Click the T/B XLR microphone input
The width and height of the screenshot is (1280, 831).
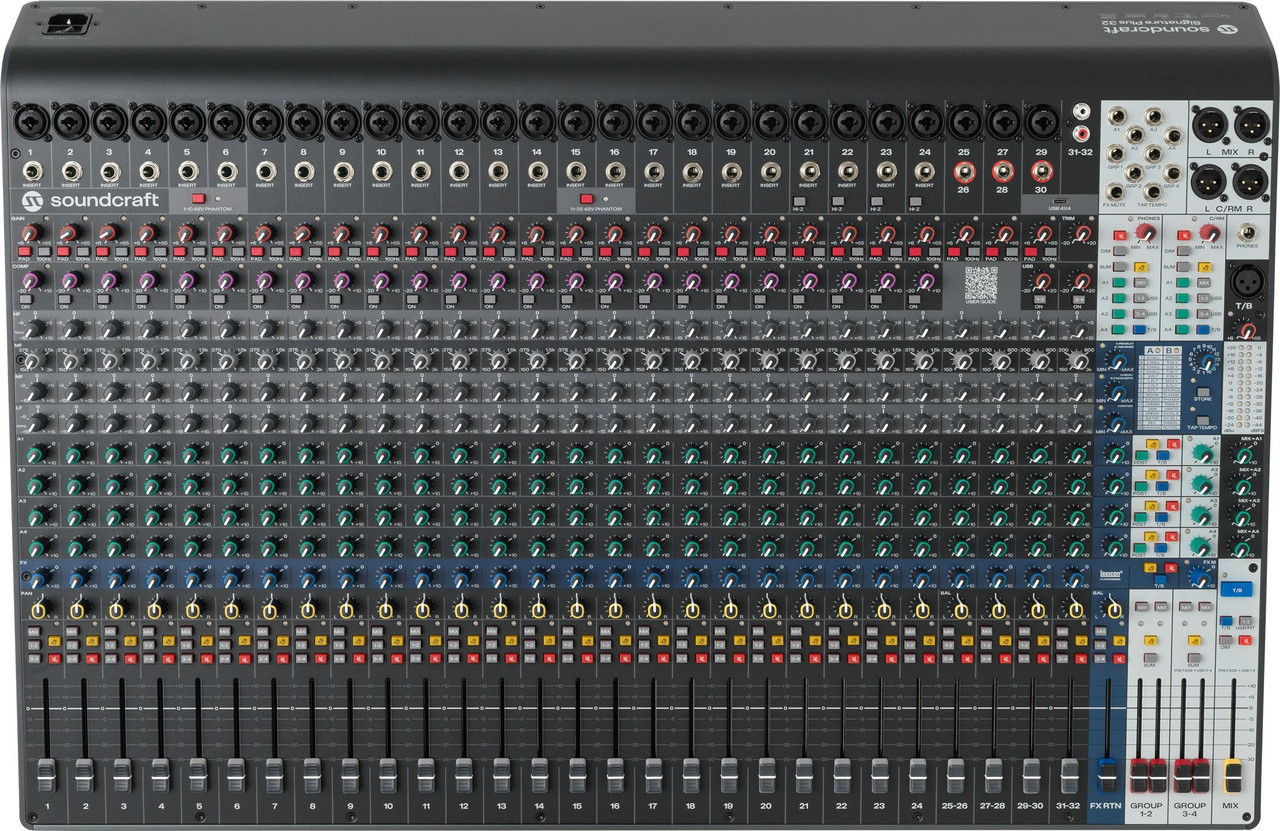pyautogui.click(x=1248, y=281)
